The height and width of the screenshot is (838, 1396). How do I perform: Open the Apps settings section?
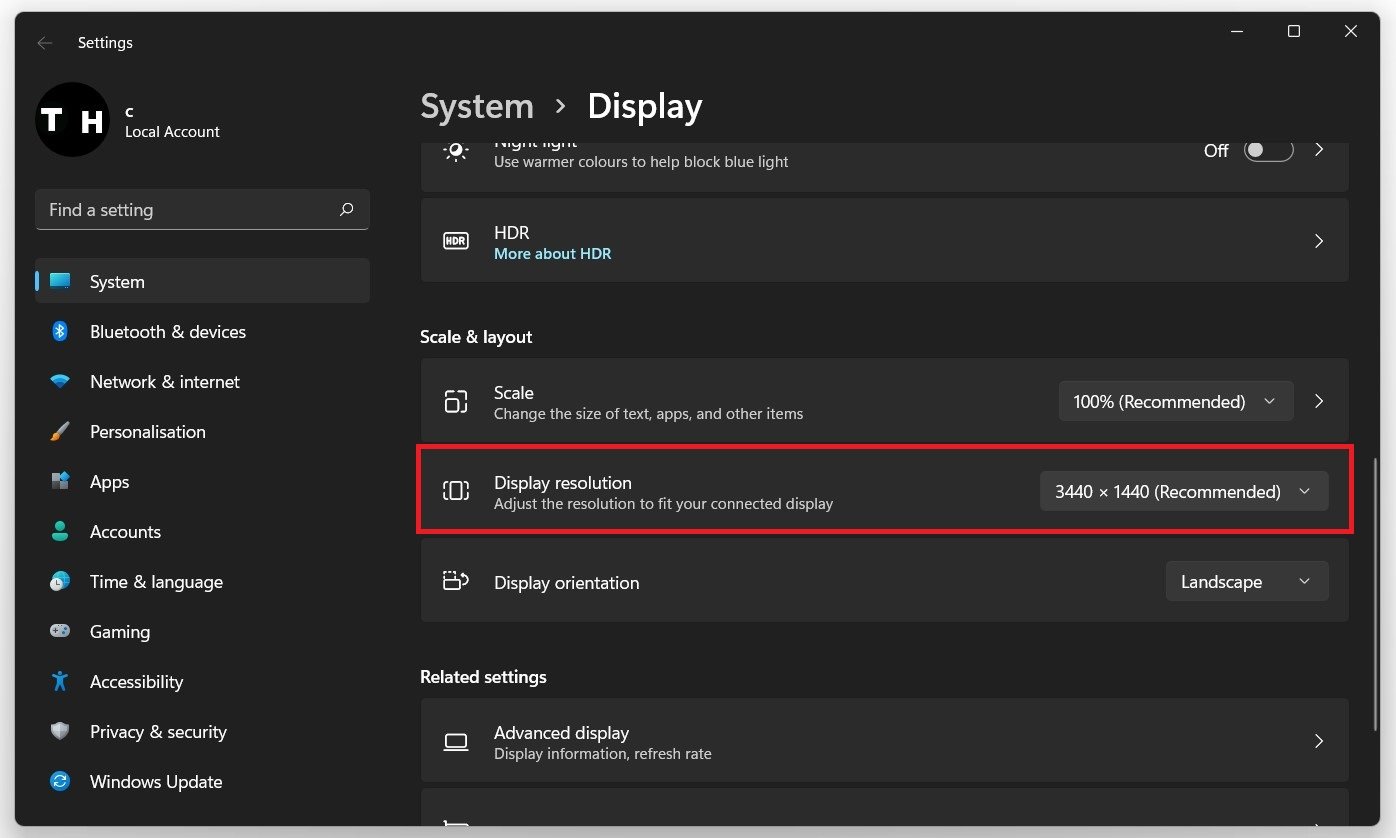(109, 482)
